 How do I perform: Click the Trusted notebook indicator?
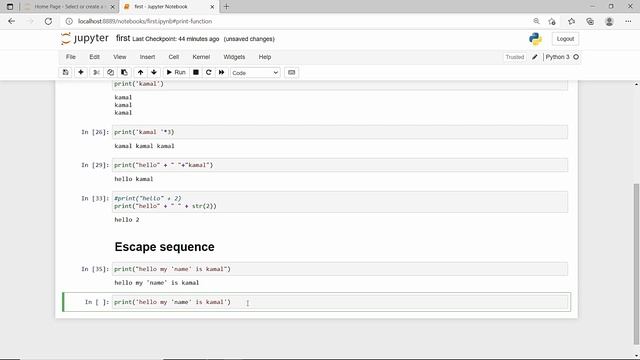[515, 57]
